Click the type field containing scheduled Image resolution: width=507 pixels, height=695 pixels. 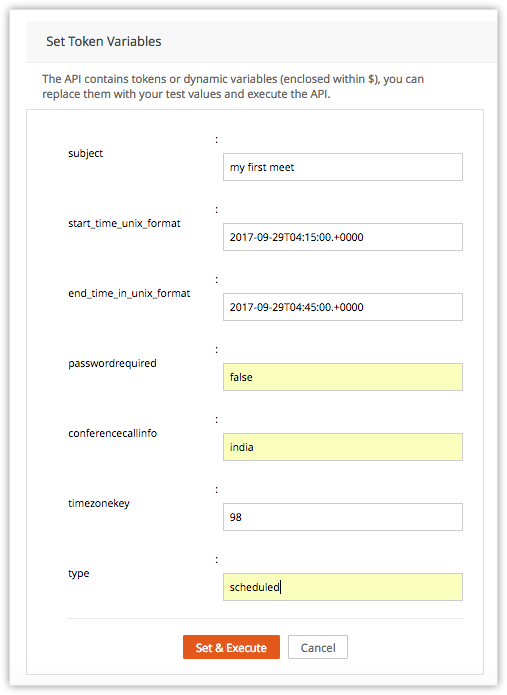point(343,587)
